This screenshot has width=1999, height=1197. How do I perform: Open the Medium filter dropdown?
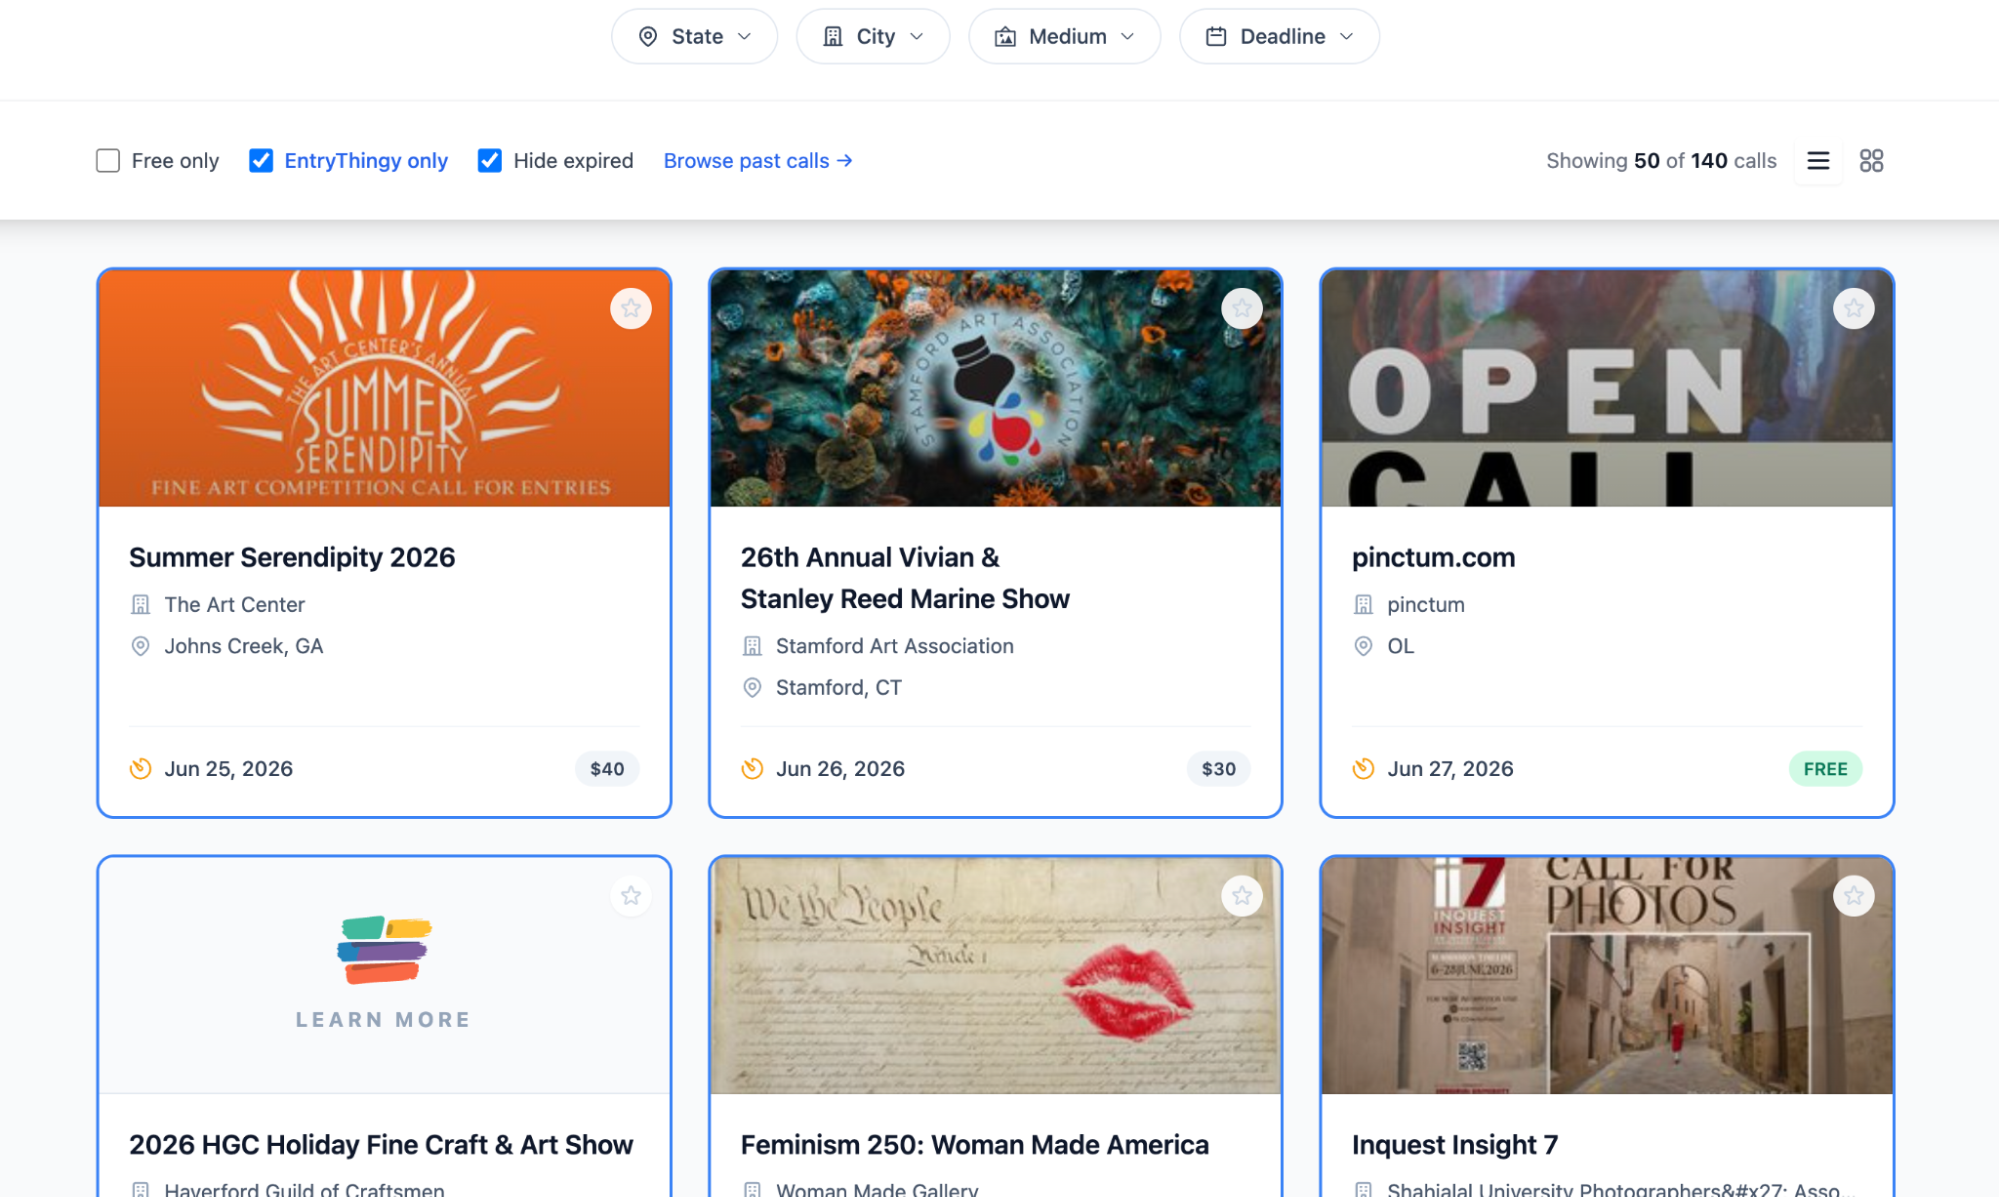coord(1064,37)
